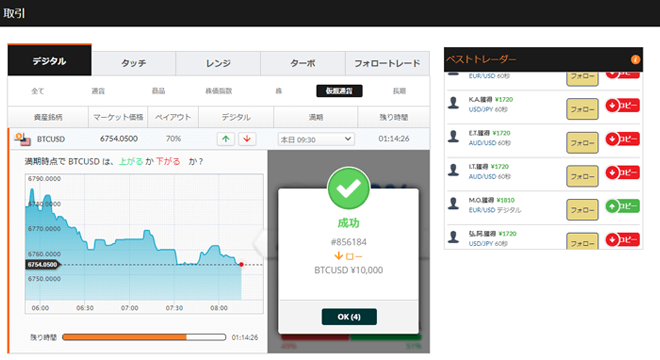Click BTCUSD ¥10,000 in the dialog
This screenshot has width=660, height=360.
[349, 270]
